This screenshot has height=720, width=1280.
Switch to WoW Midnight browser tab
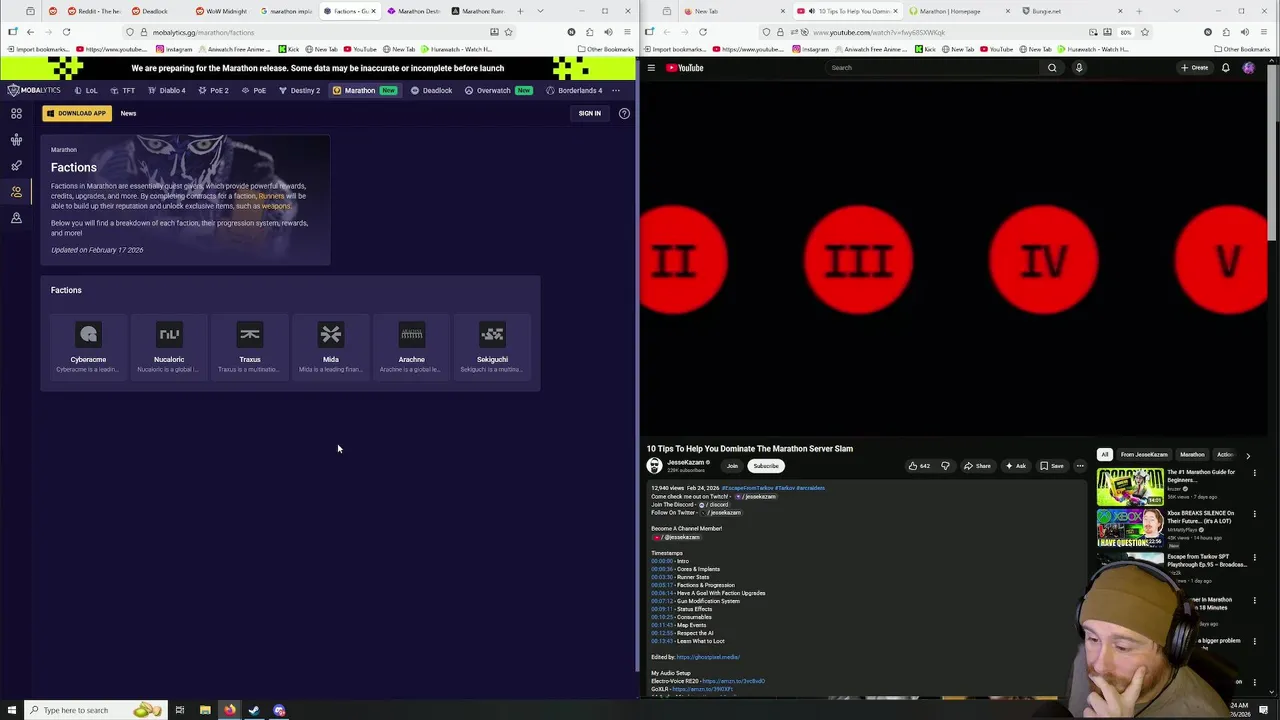(x=221, y=11)
